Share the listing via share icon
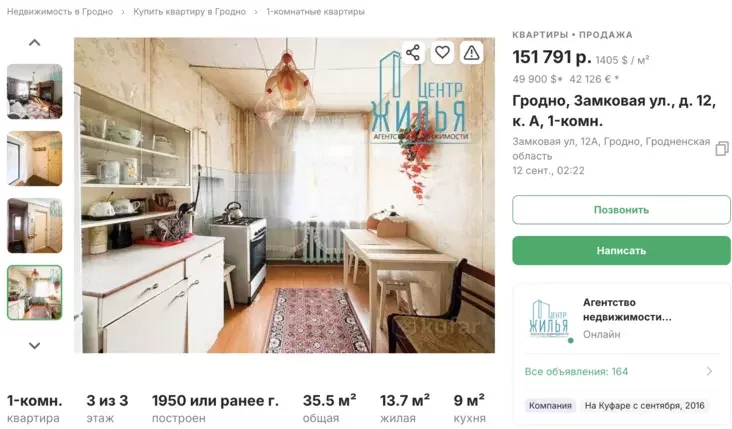Viewport: 732px width, 429px height. click(x=413, y=52)
